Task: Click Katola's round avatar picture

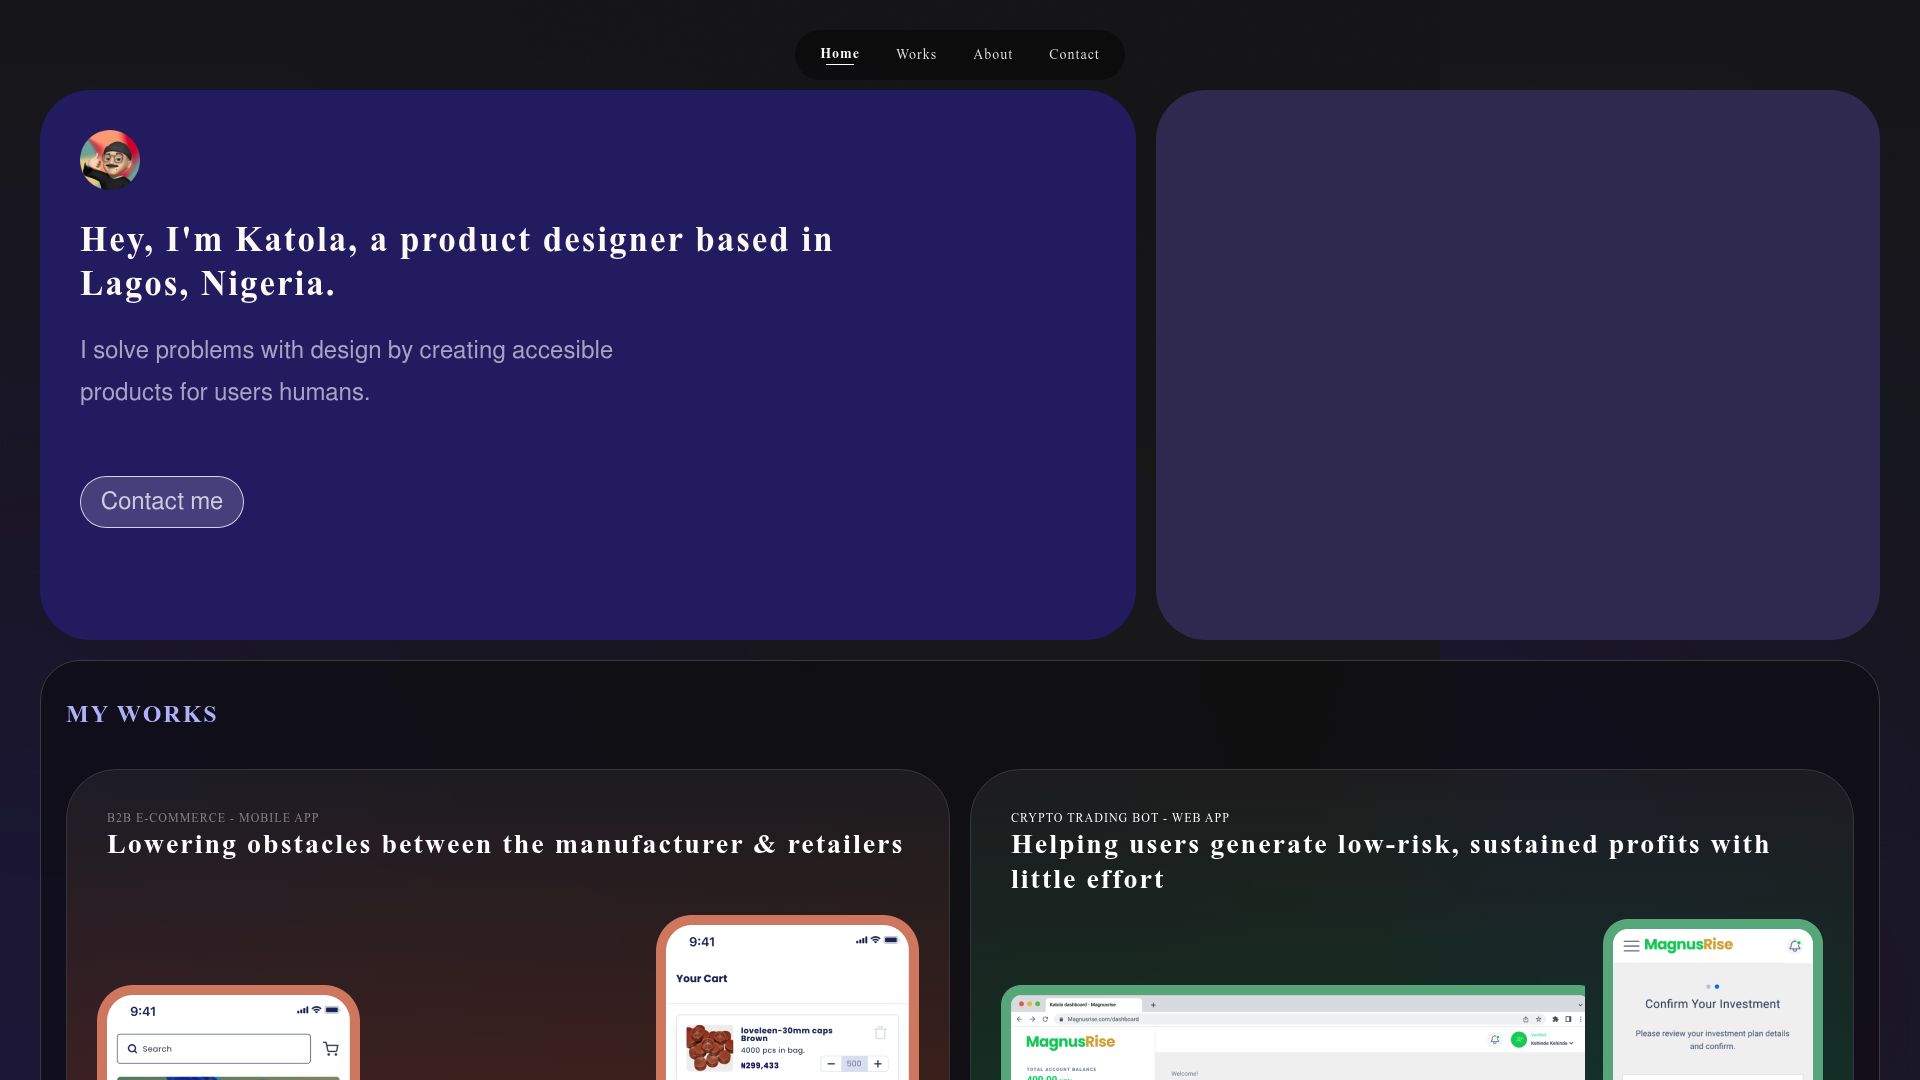Action: coord(110,160)
